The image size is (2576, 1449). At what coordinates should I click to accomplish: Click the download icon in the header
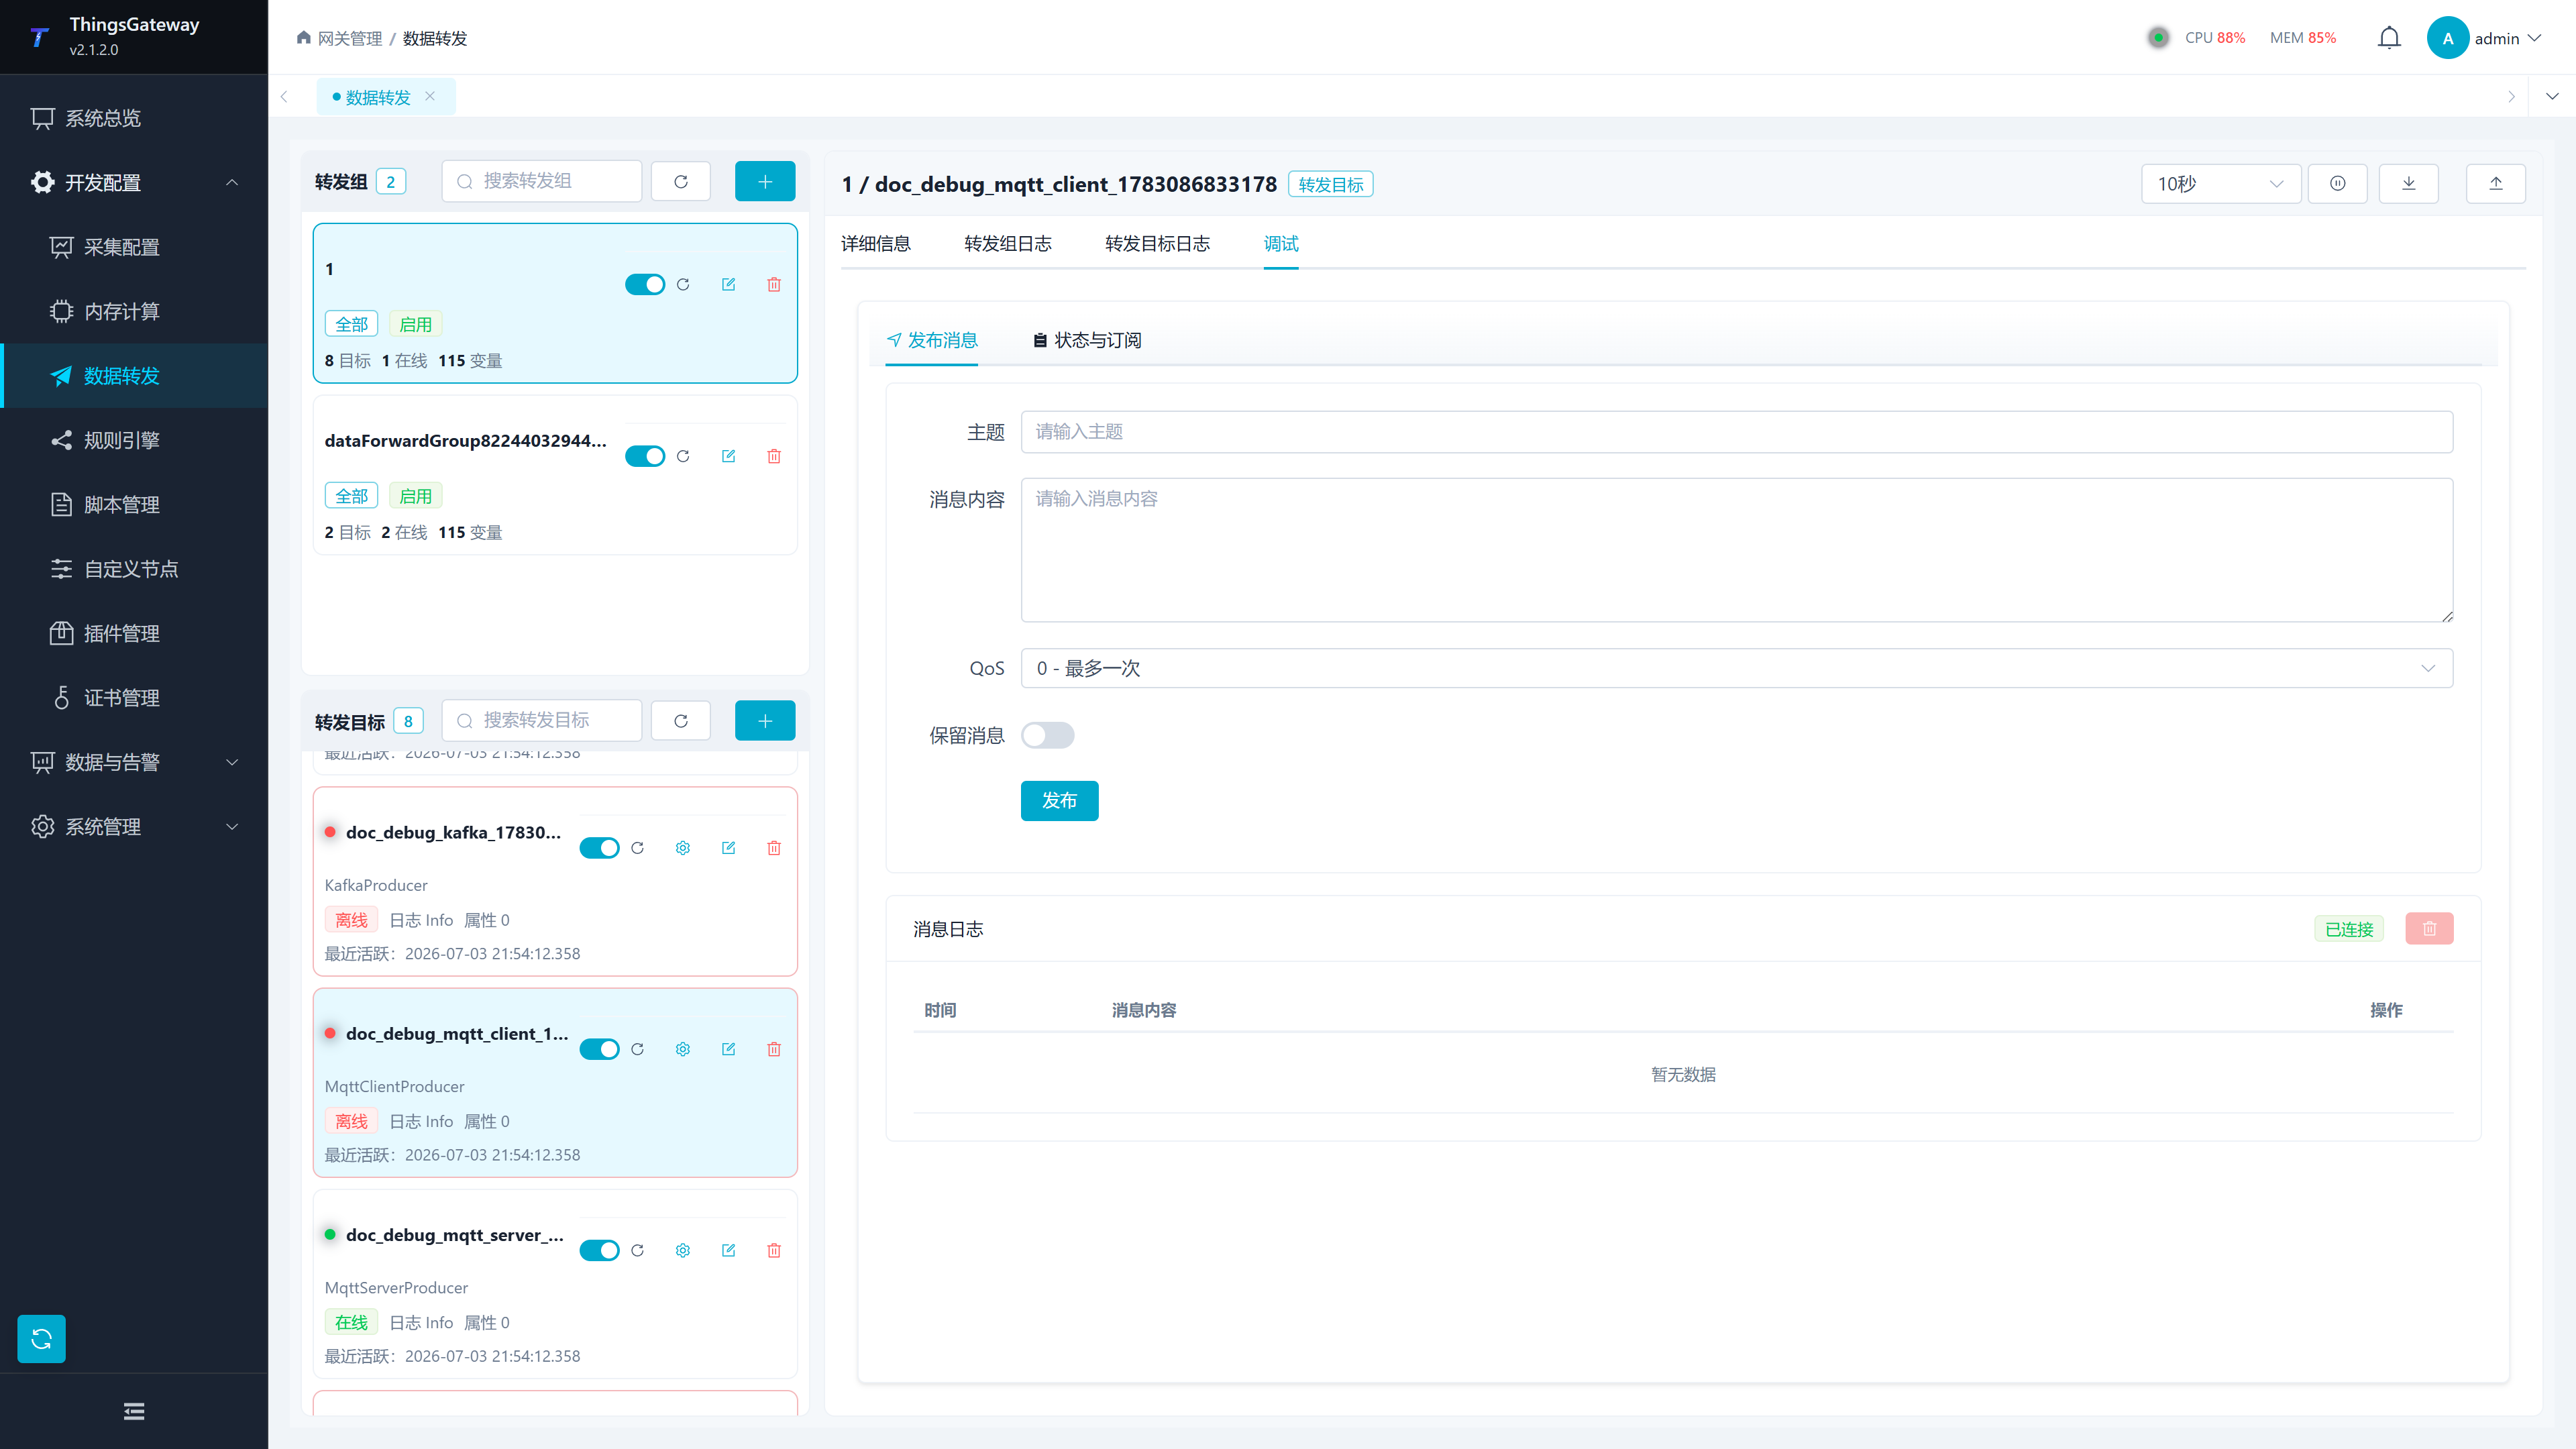(x=2408, y=183)
